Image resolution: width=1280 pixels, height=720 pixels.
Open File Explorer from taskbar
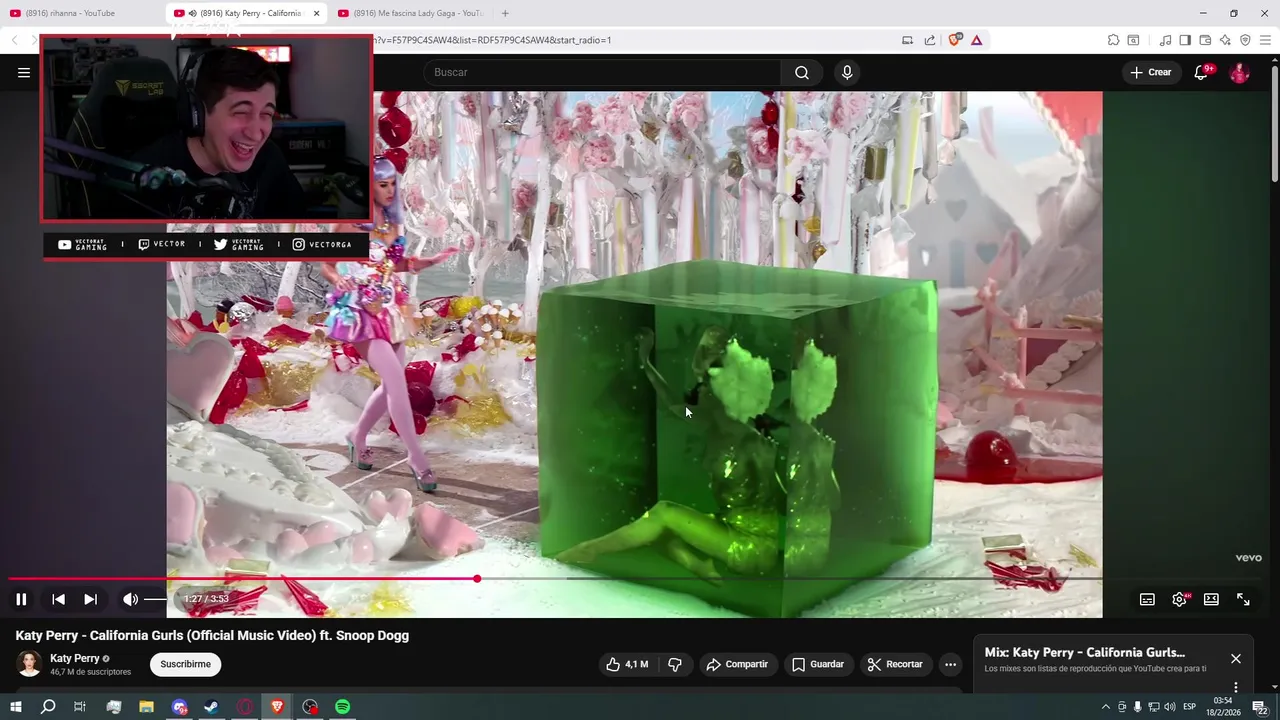click(146, 707)
